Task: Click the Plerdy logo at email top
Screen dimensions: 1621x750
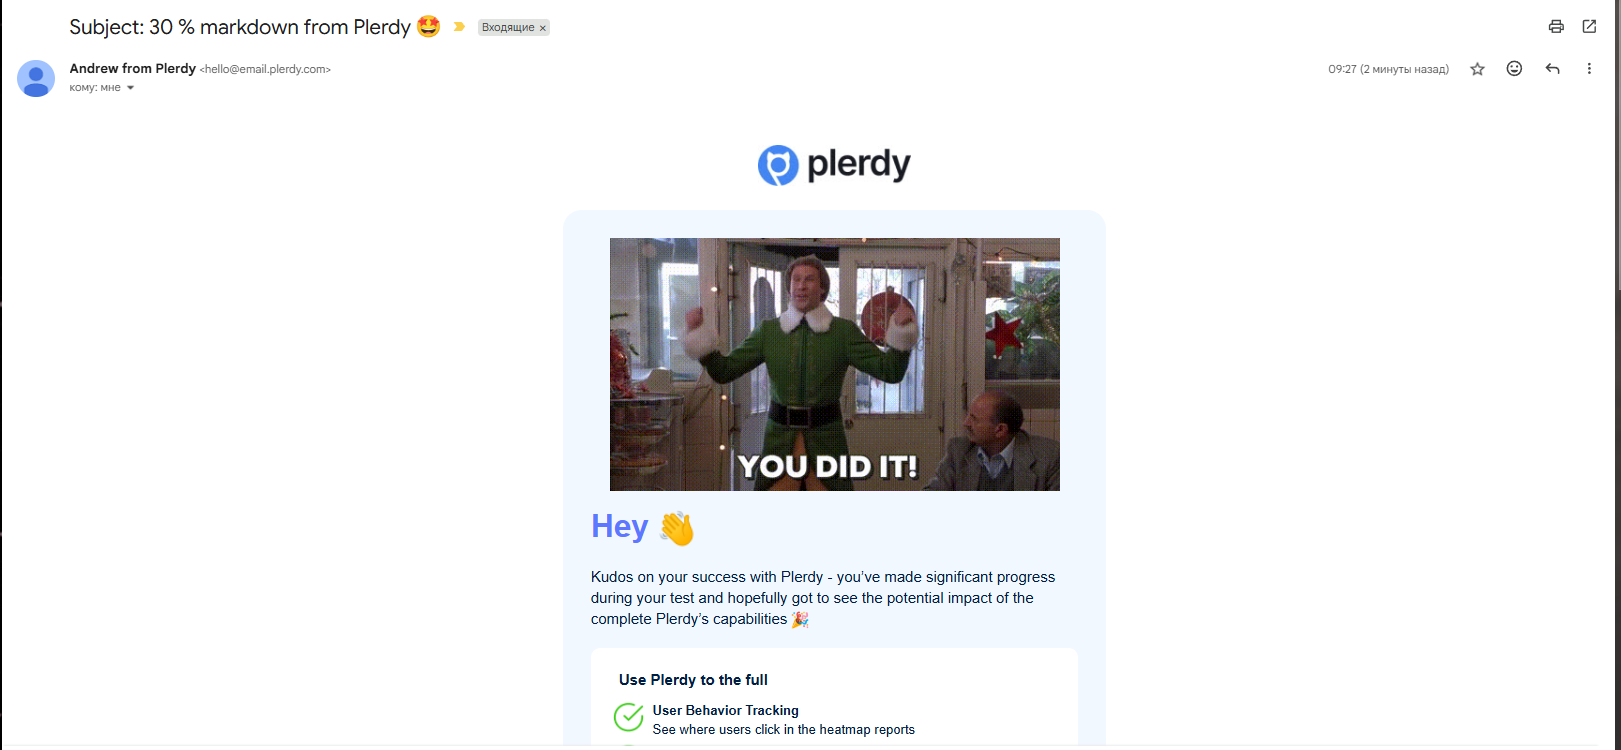Action: point(834,165)
